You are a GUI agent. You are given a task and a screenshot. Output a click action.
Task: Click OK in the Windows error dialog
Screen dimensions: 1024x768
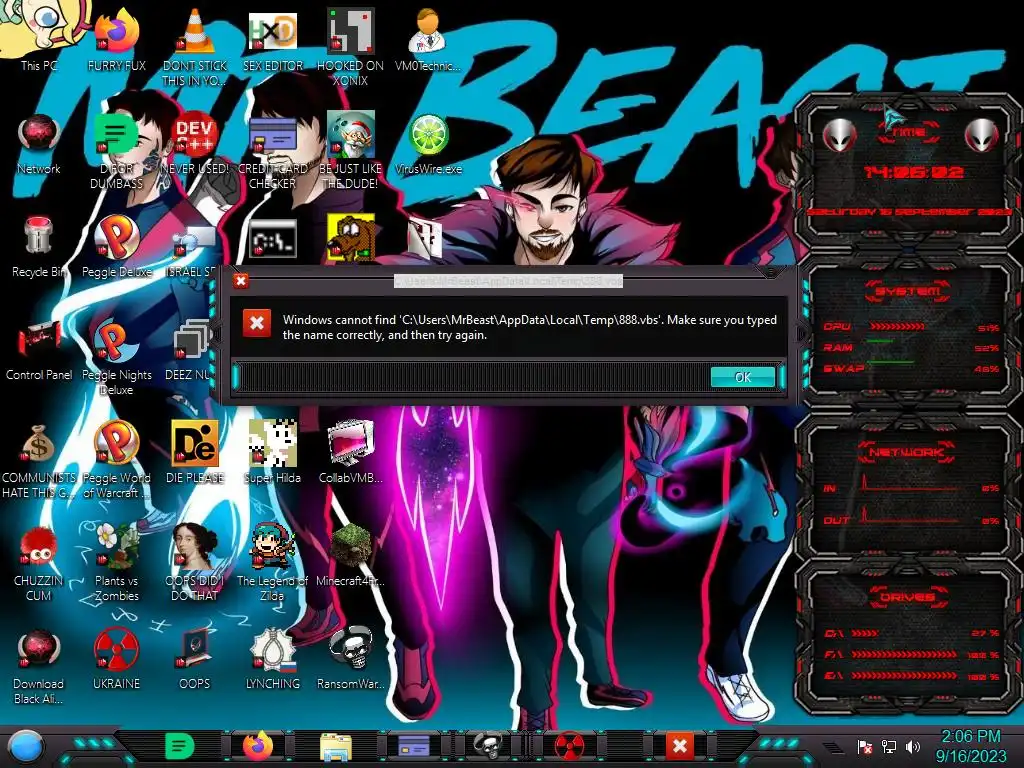pyautogui.click(x=743, y=377)
